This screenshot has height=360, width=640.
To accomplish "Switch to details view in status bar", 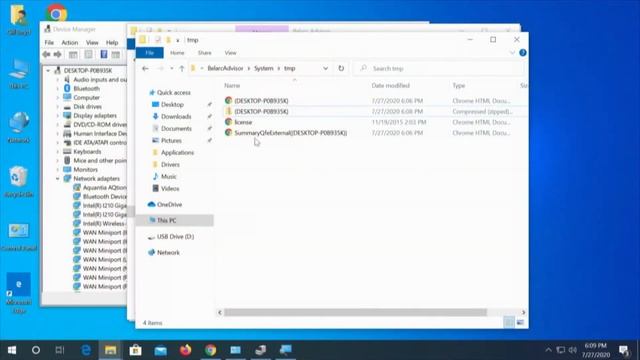I will [509, 322].
